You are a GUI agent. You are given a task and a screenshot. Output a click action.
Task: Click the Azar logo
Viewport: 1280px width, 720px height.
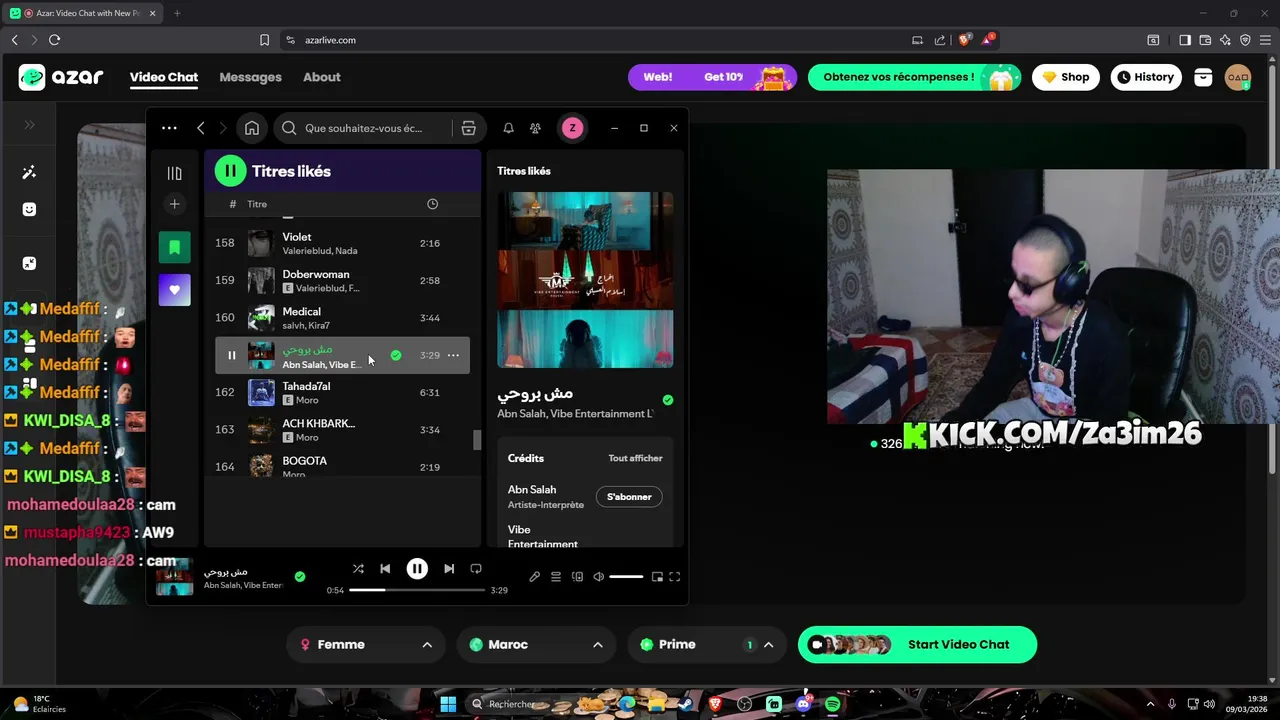click(x=61, y=77)
